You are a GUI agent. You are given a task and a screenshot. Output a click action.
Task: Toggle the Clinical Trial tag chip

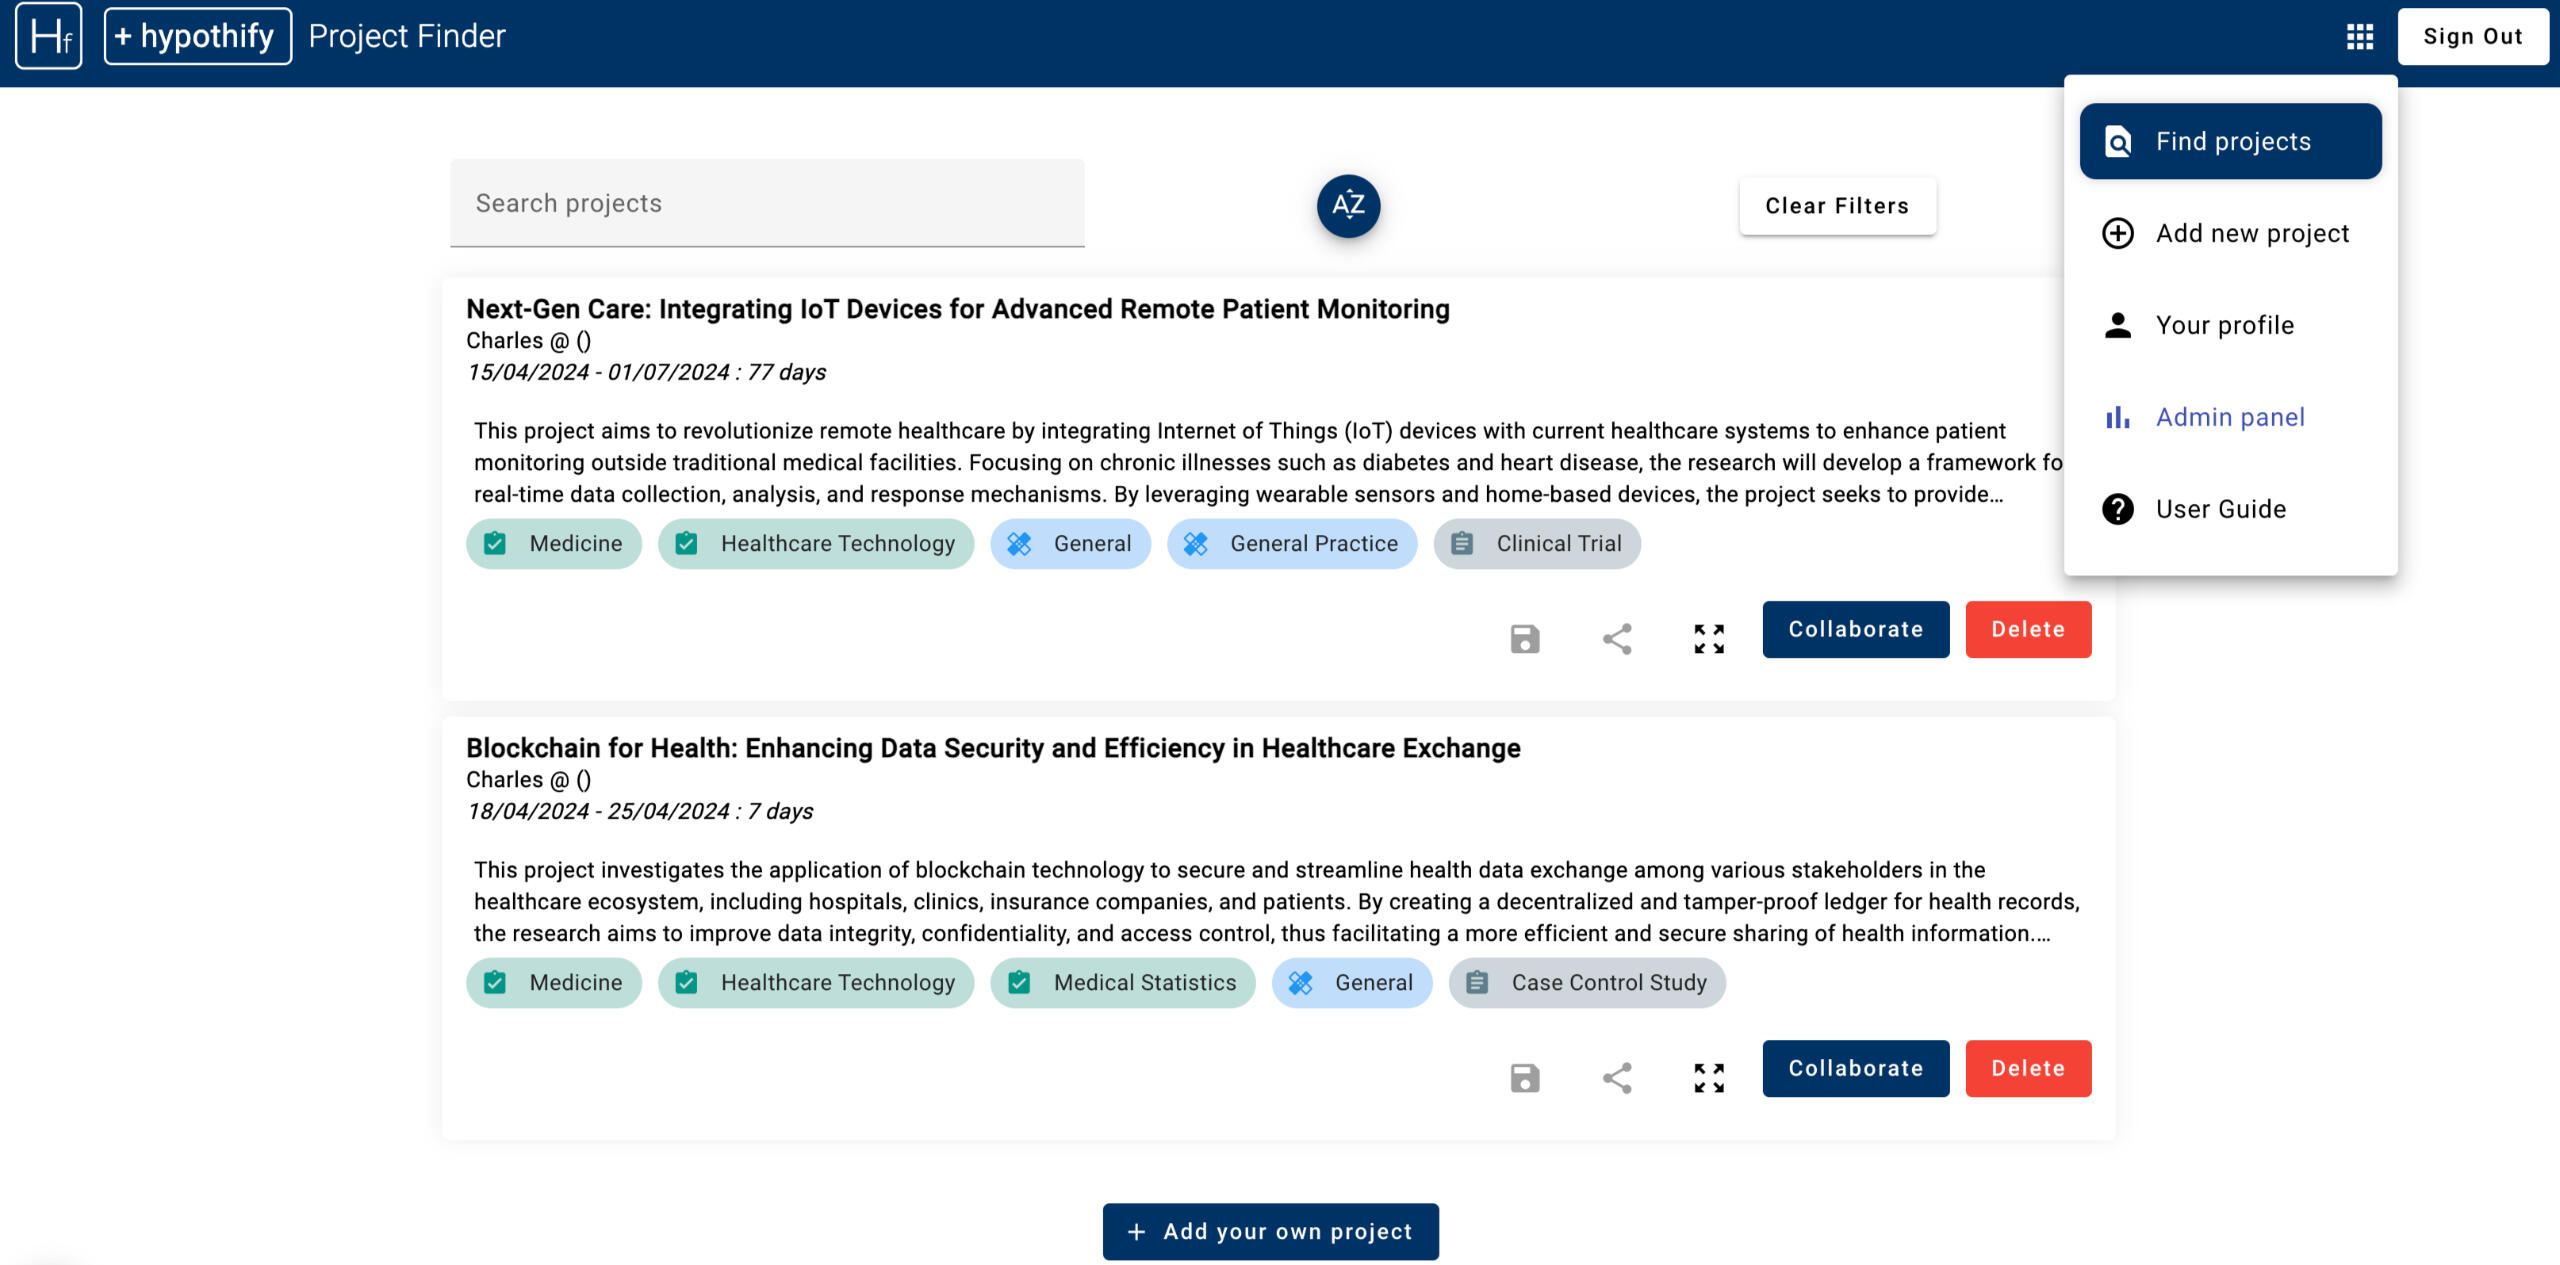coord(1536,544)
